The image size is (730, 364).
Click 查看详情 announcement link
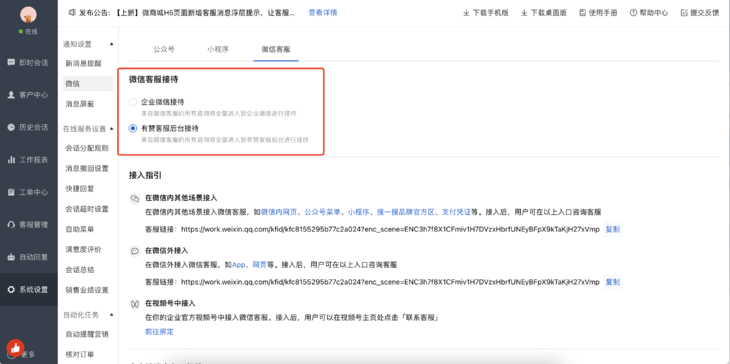(x=323, y=13)
